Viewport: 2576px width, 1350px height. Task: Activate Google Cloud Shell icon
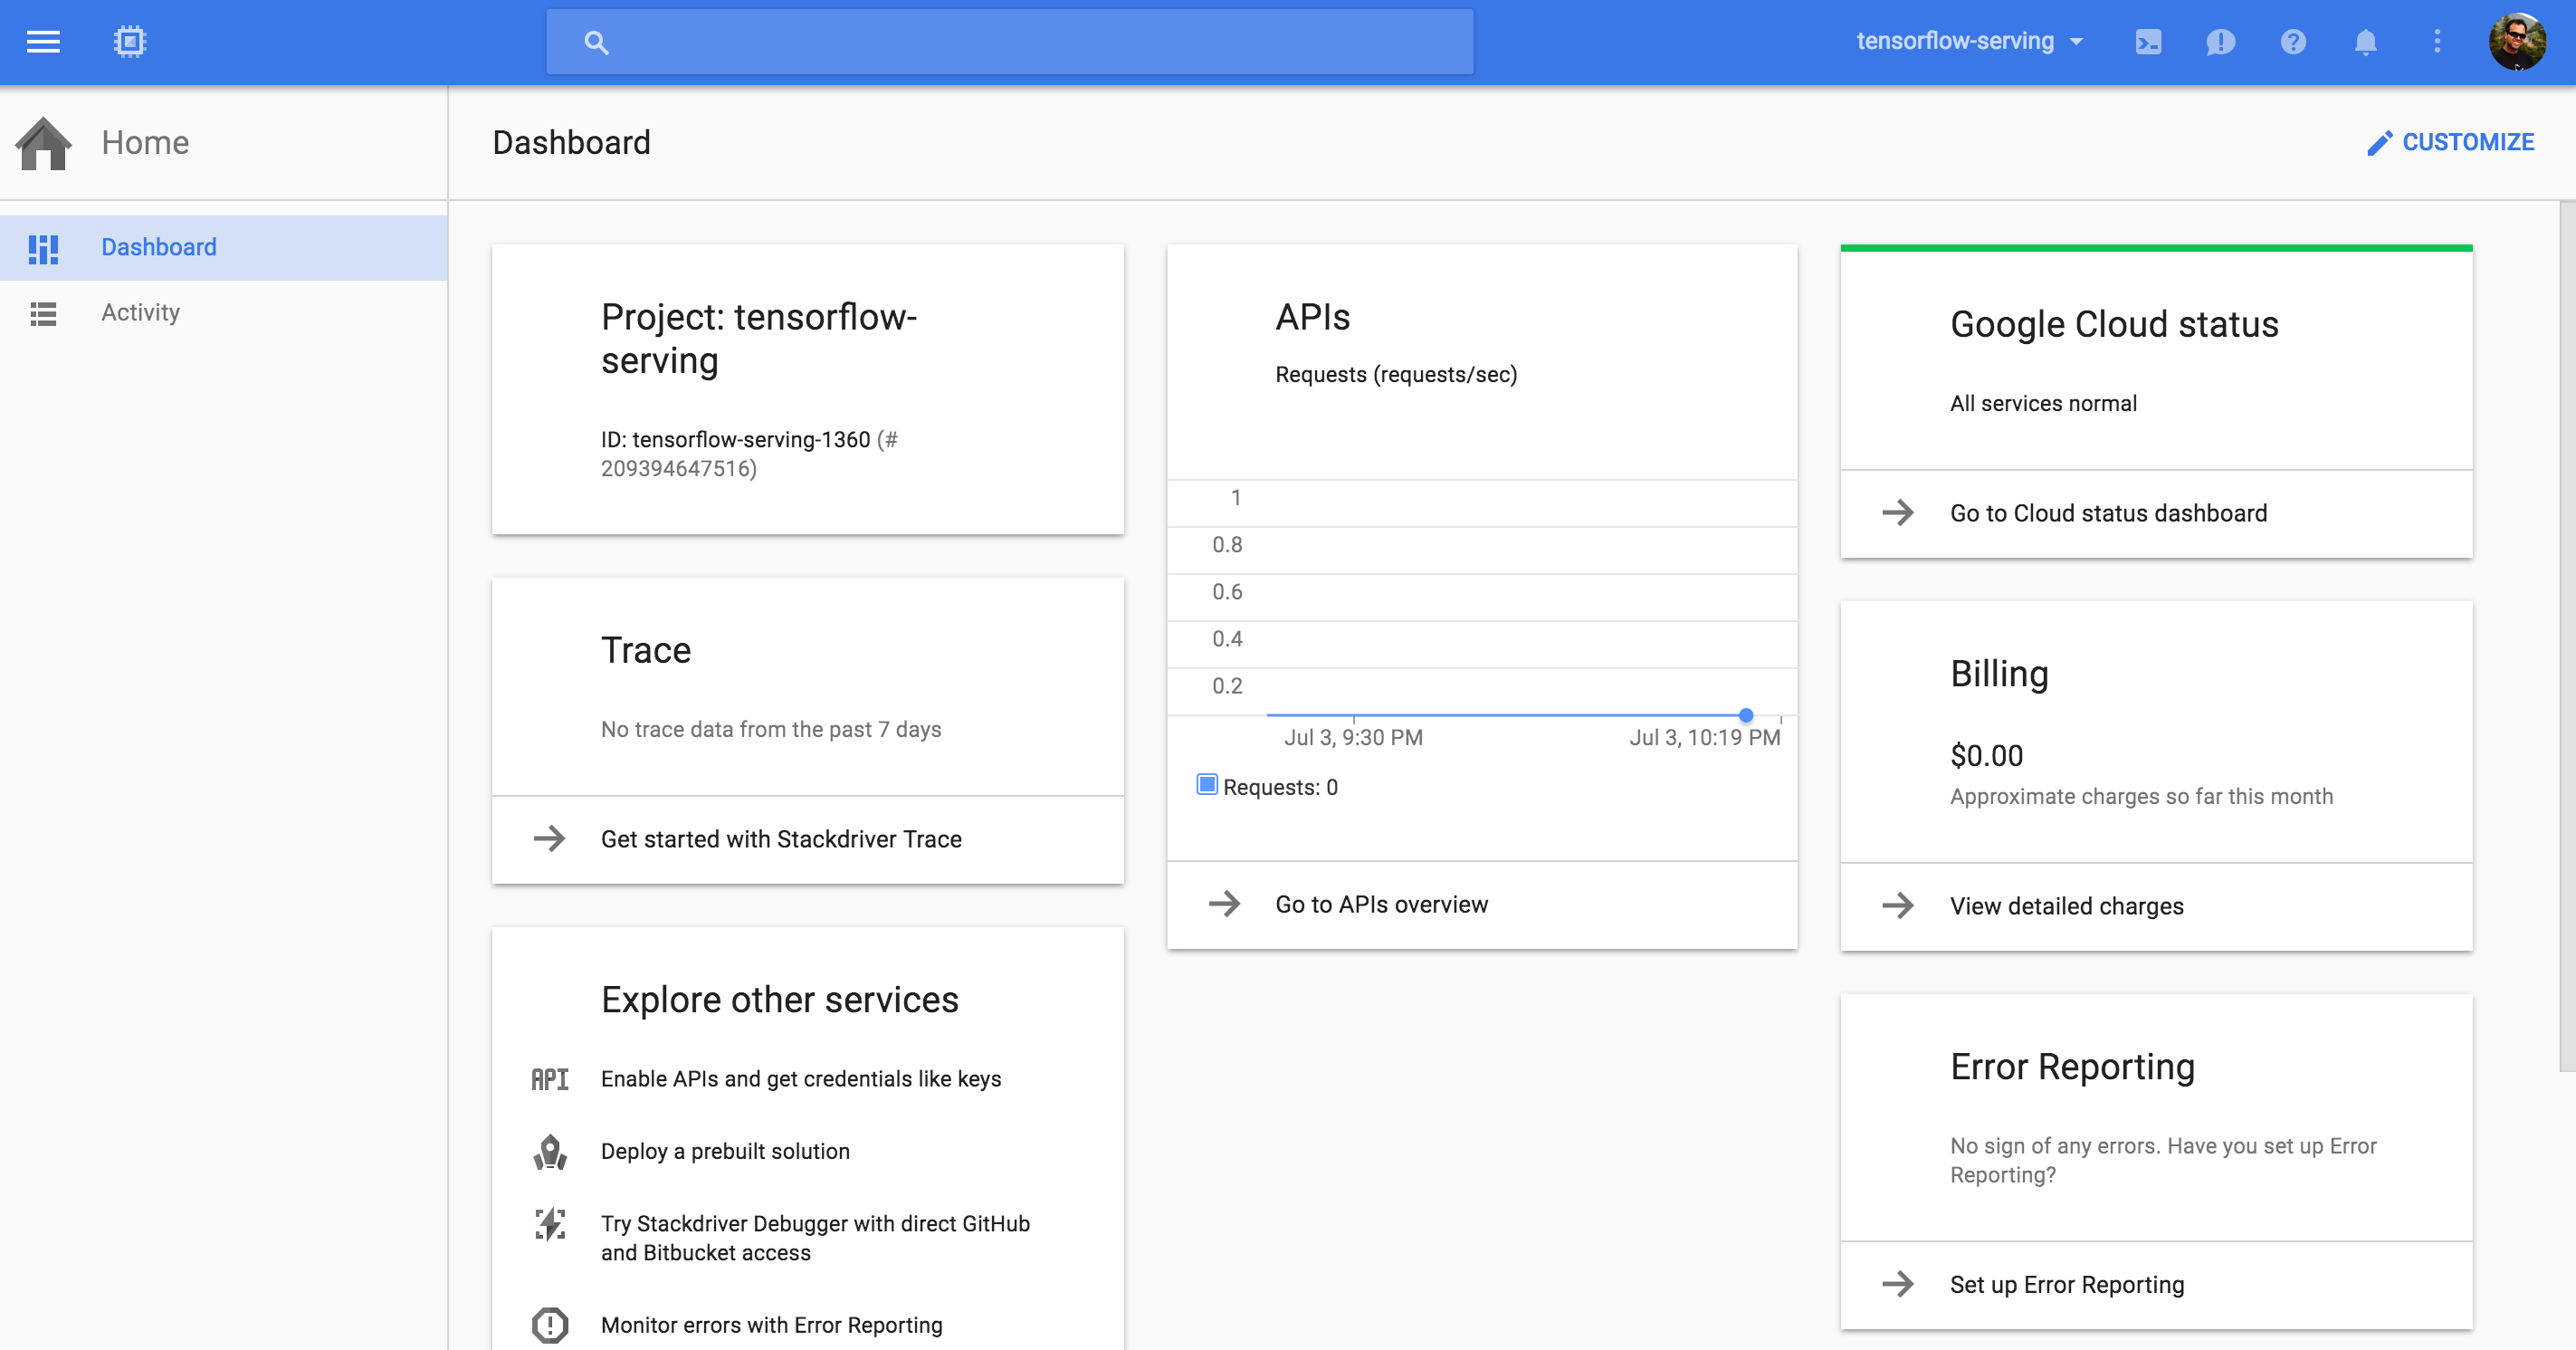coord(2148,42)
